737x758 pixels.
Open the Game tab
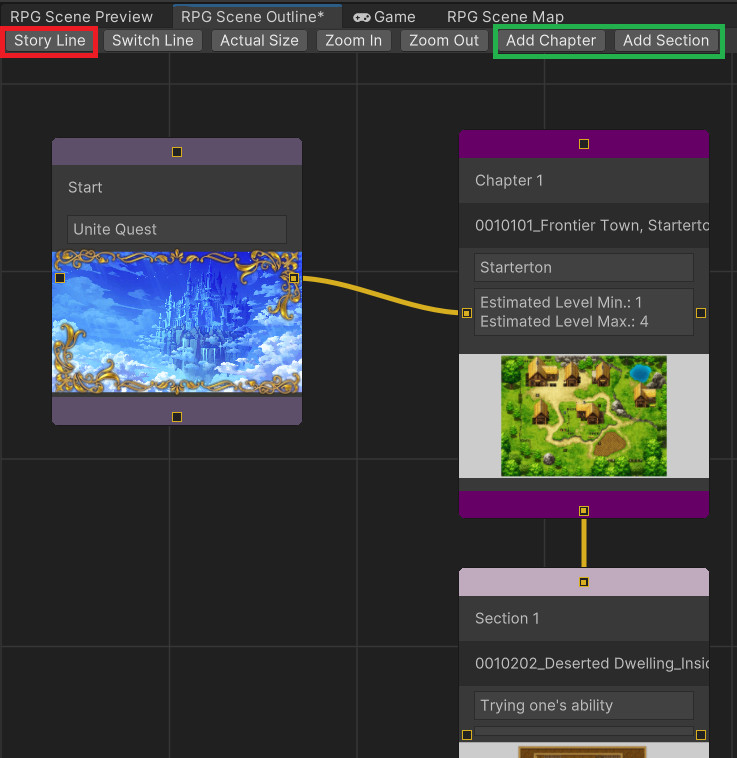pyautogui.click(x=384, y=16)
